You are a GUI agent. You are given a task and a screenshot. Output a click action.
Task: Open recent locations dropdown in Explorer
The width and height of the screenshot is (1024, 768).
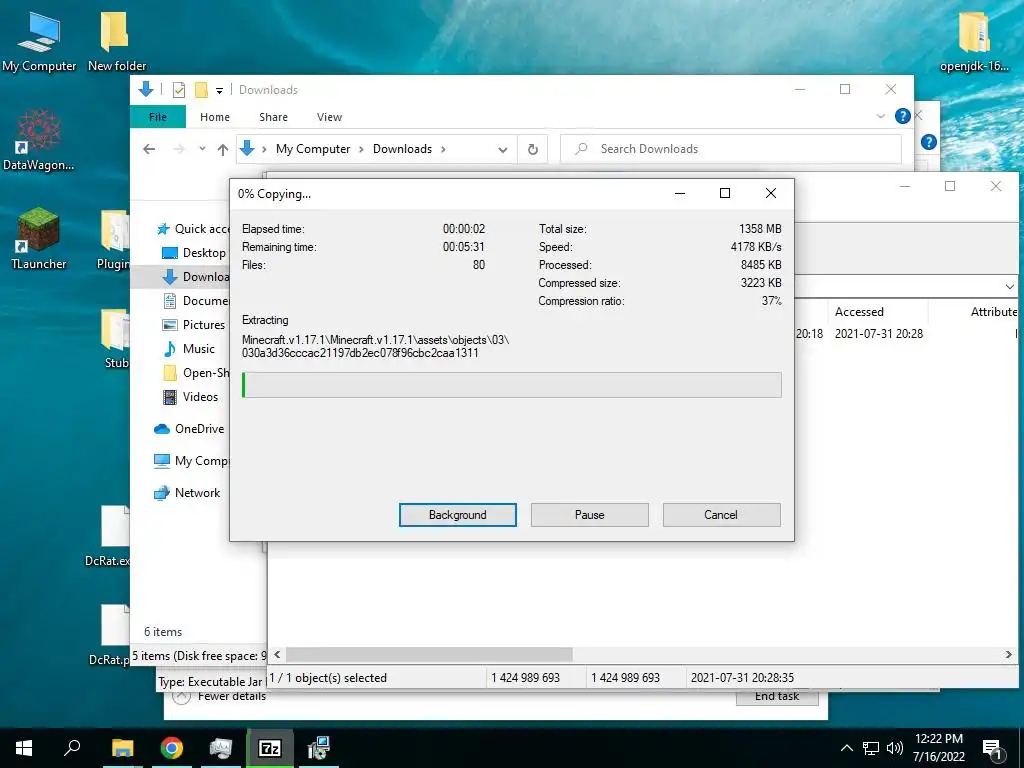point(202,149)
